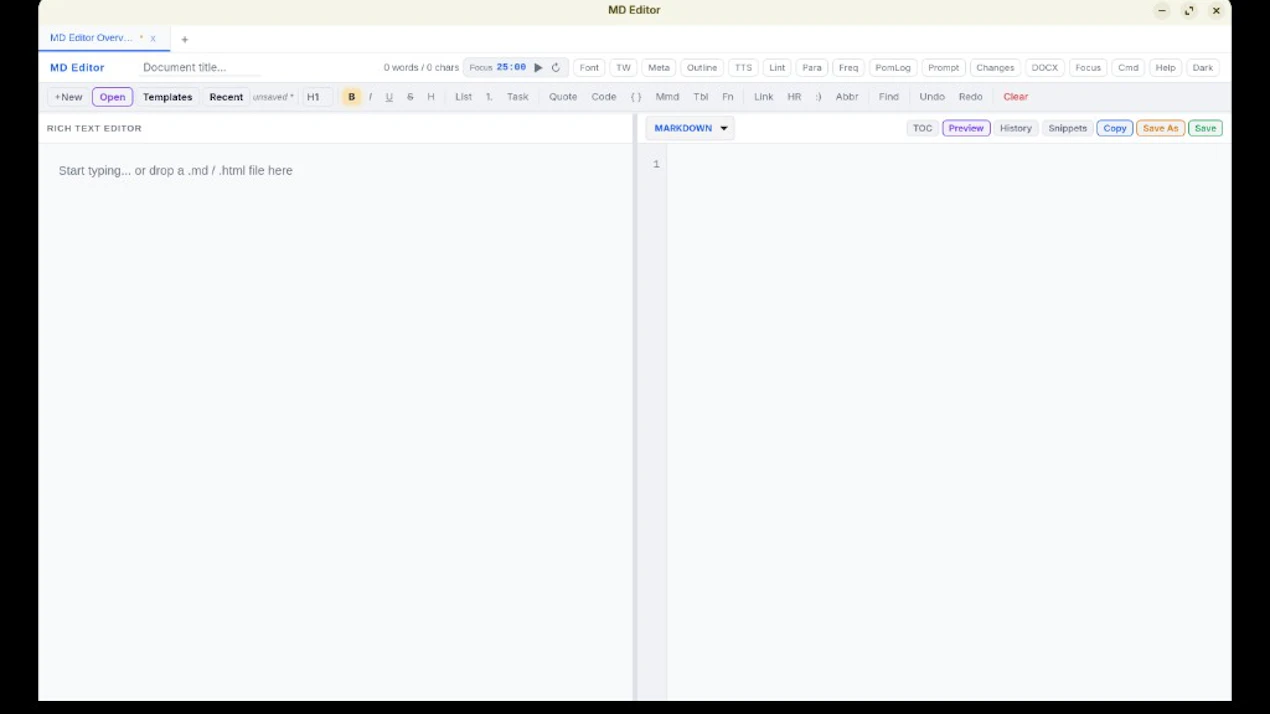
Task: Toggle italic formatting
Action: tap(370, 97)
